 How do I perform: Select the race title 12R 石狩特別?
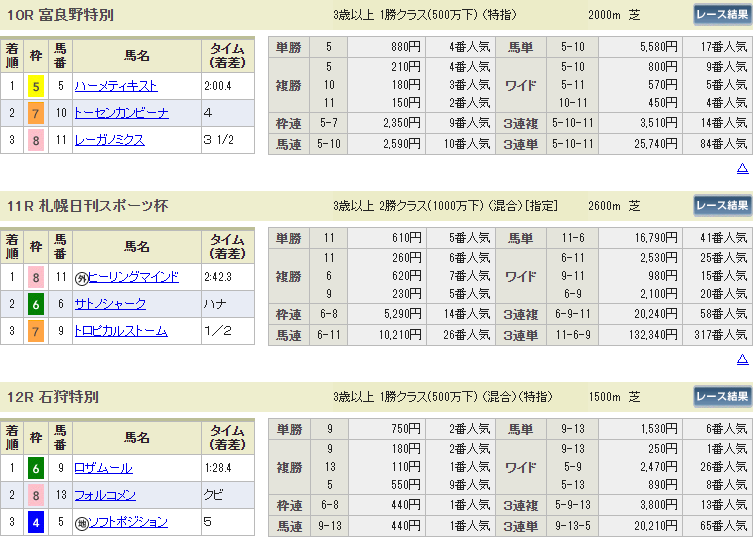53,397
